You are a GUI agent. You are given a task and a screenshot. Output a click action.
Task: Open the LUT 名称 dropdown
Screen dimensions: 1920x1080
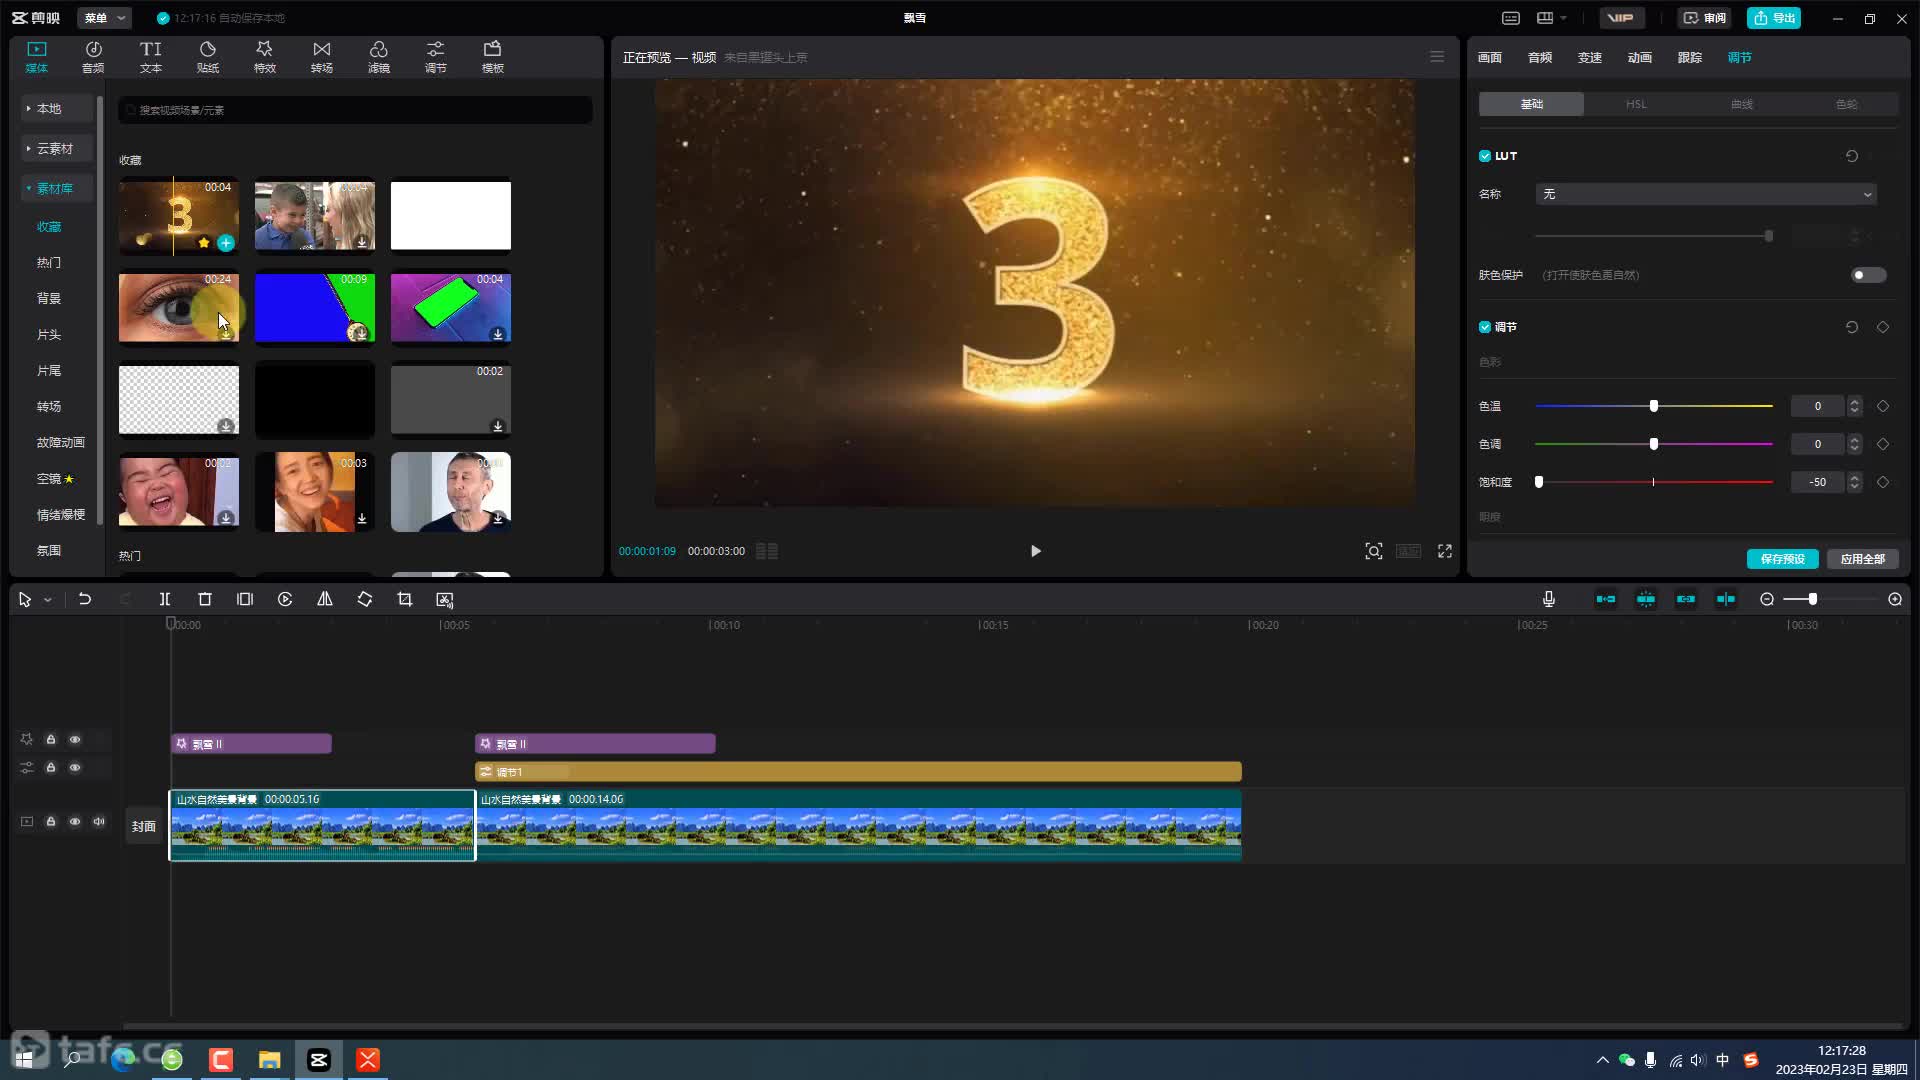1706,194
